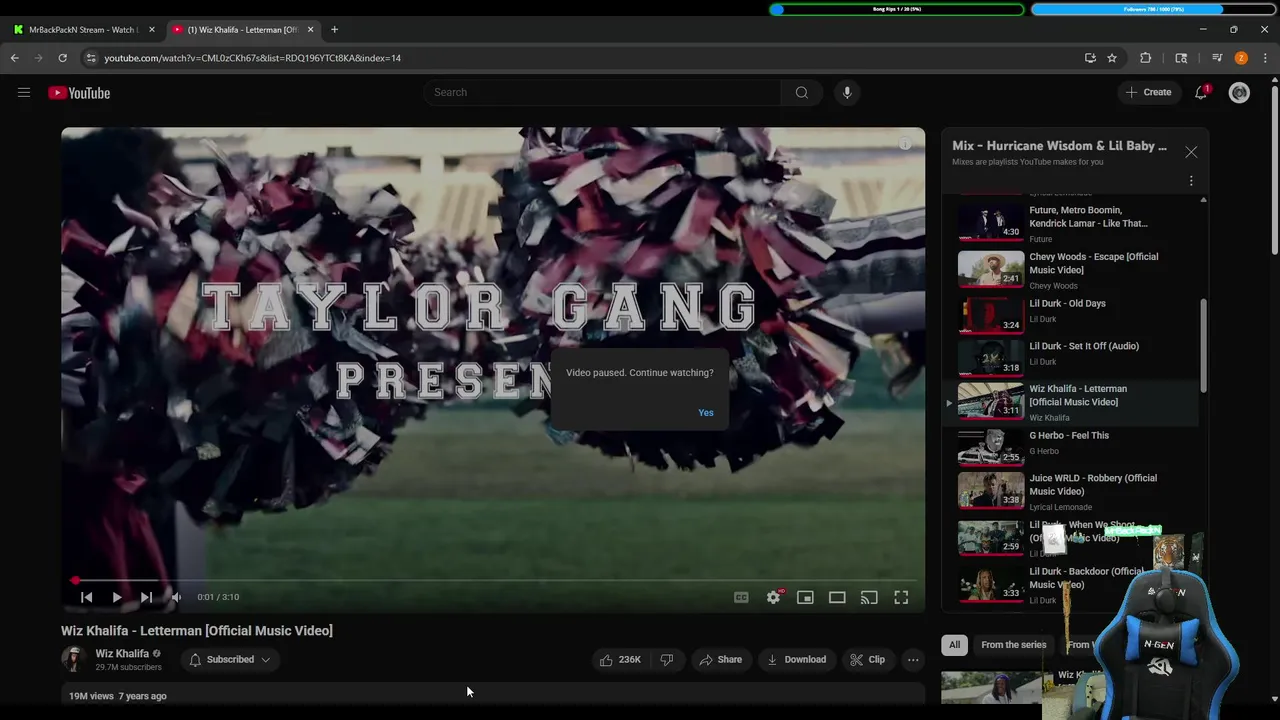This screenshot has height=720, width=1280.
Task: Switch to the miniplayer
Action: pos(805,597)
